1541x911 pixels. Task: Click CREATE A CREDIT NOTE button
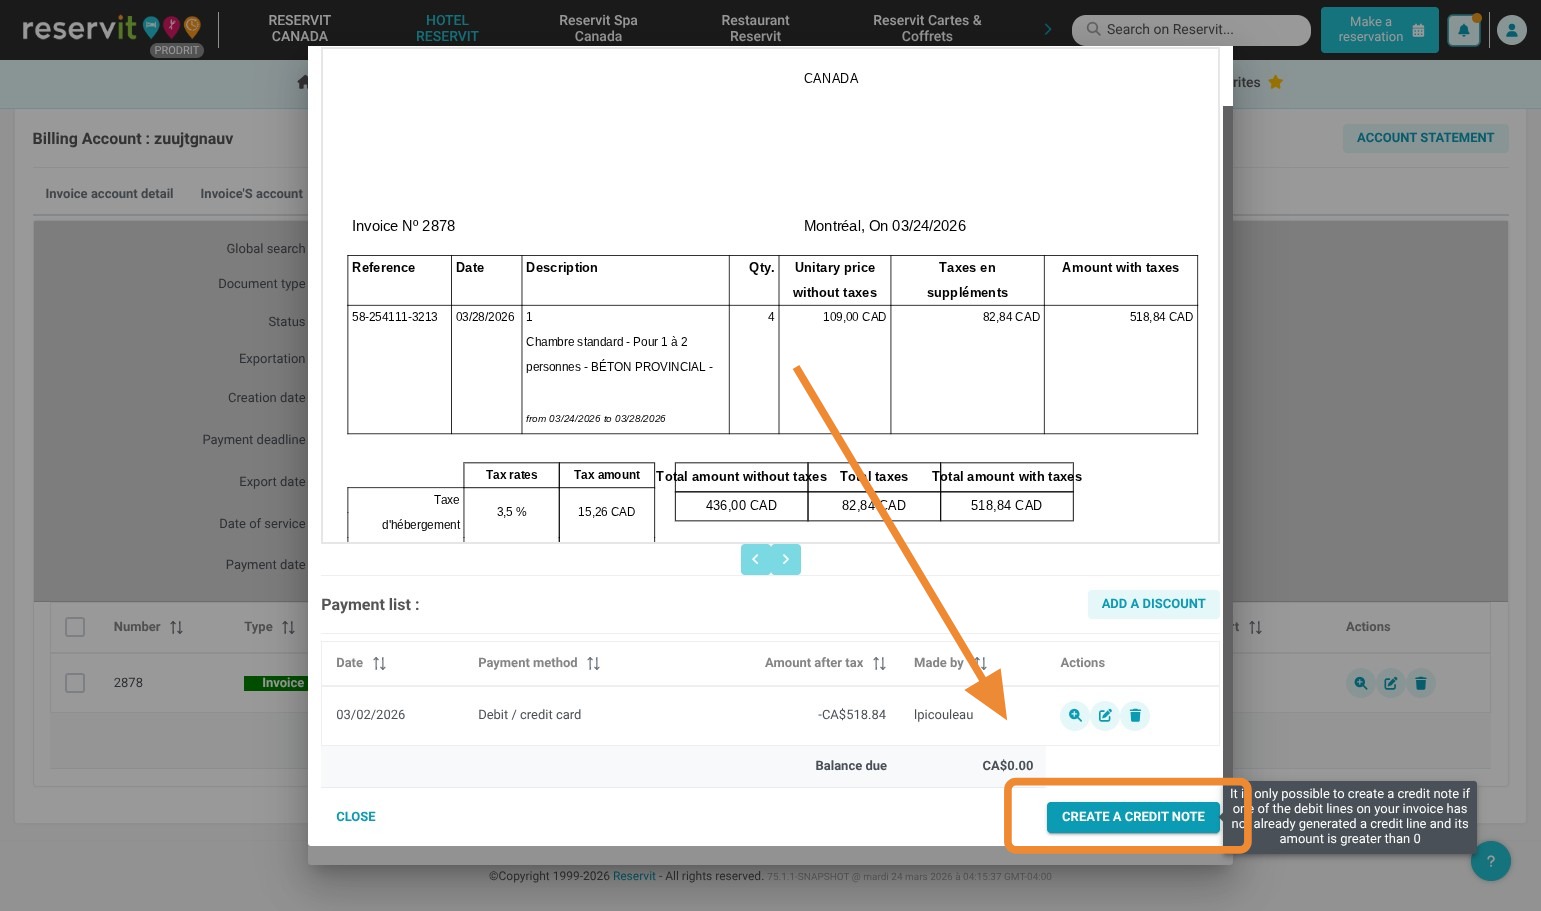1133,817
